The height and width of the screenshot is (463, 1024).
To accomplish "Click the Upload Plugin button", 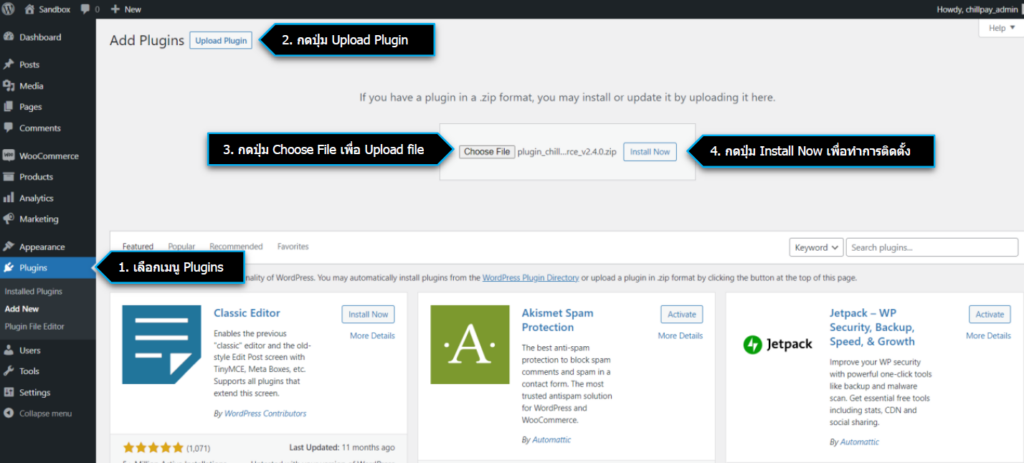I will coord(221,40).
